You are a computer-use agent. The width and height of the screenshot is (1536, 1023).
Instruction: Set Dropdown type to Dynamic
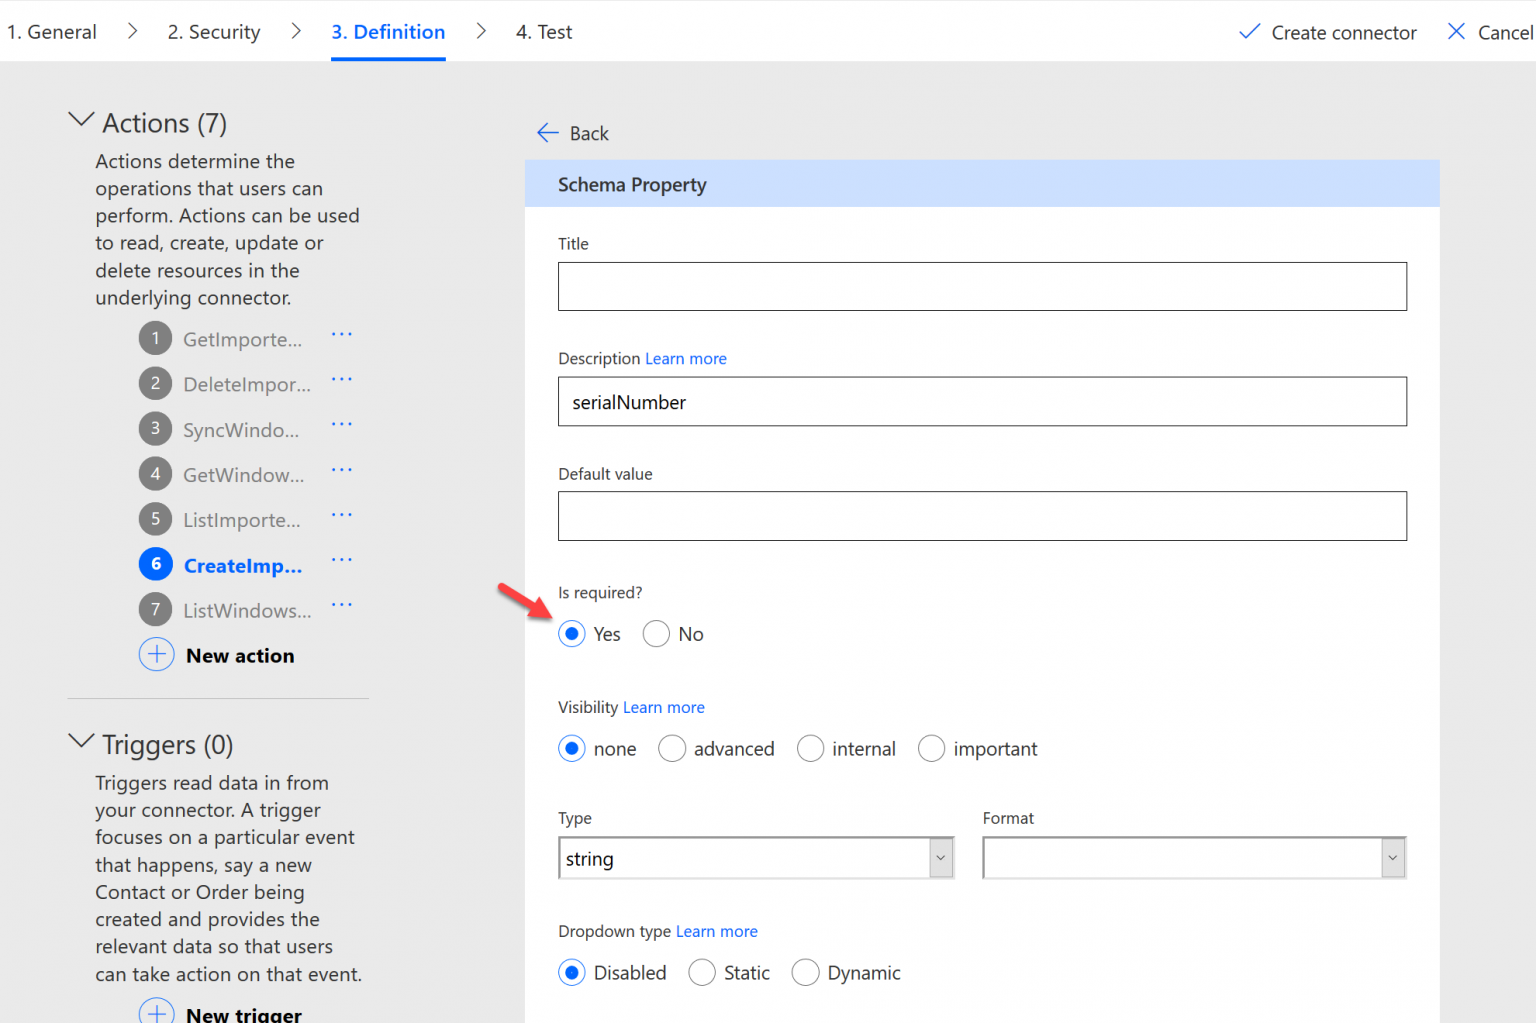tap(806, 972)
